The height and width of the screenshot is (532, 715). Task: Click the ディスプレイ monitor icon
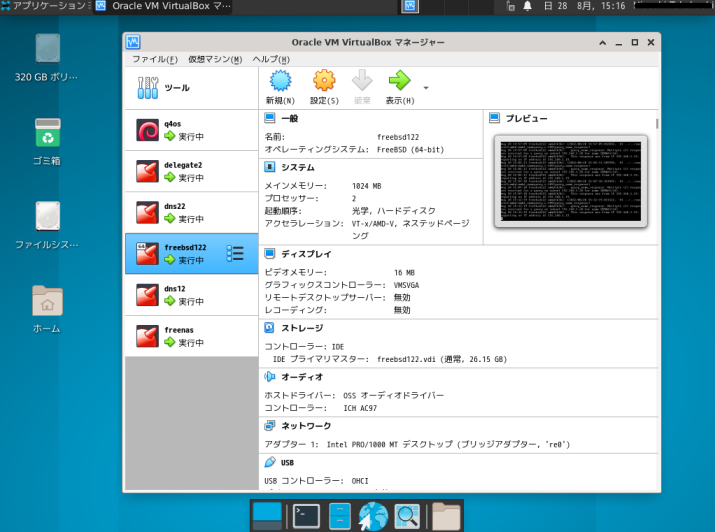pos(269,253)
